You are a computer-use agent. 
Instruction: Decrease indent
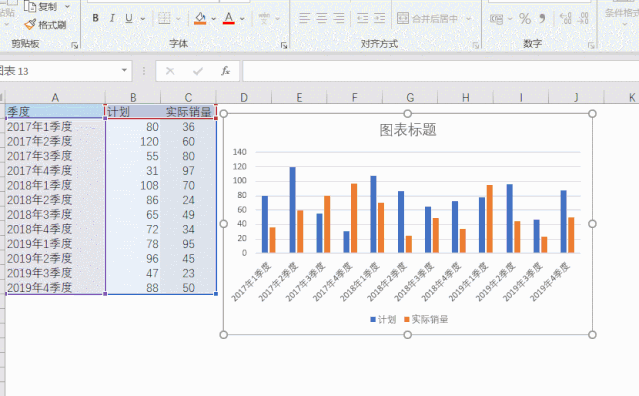pos(362,18)
